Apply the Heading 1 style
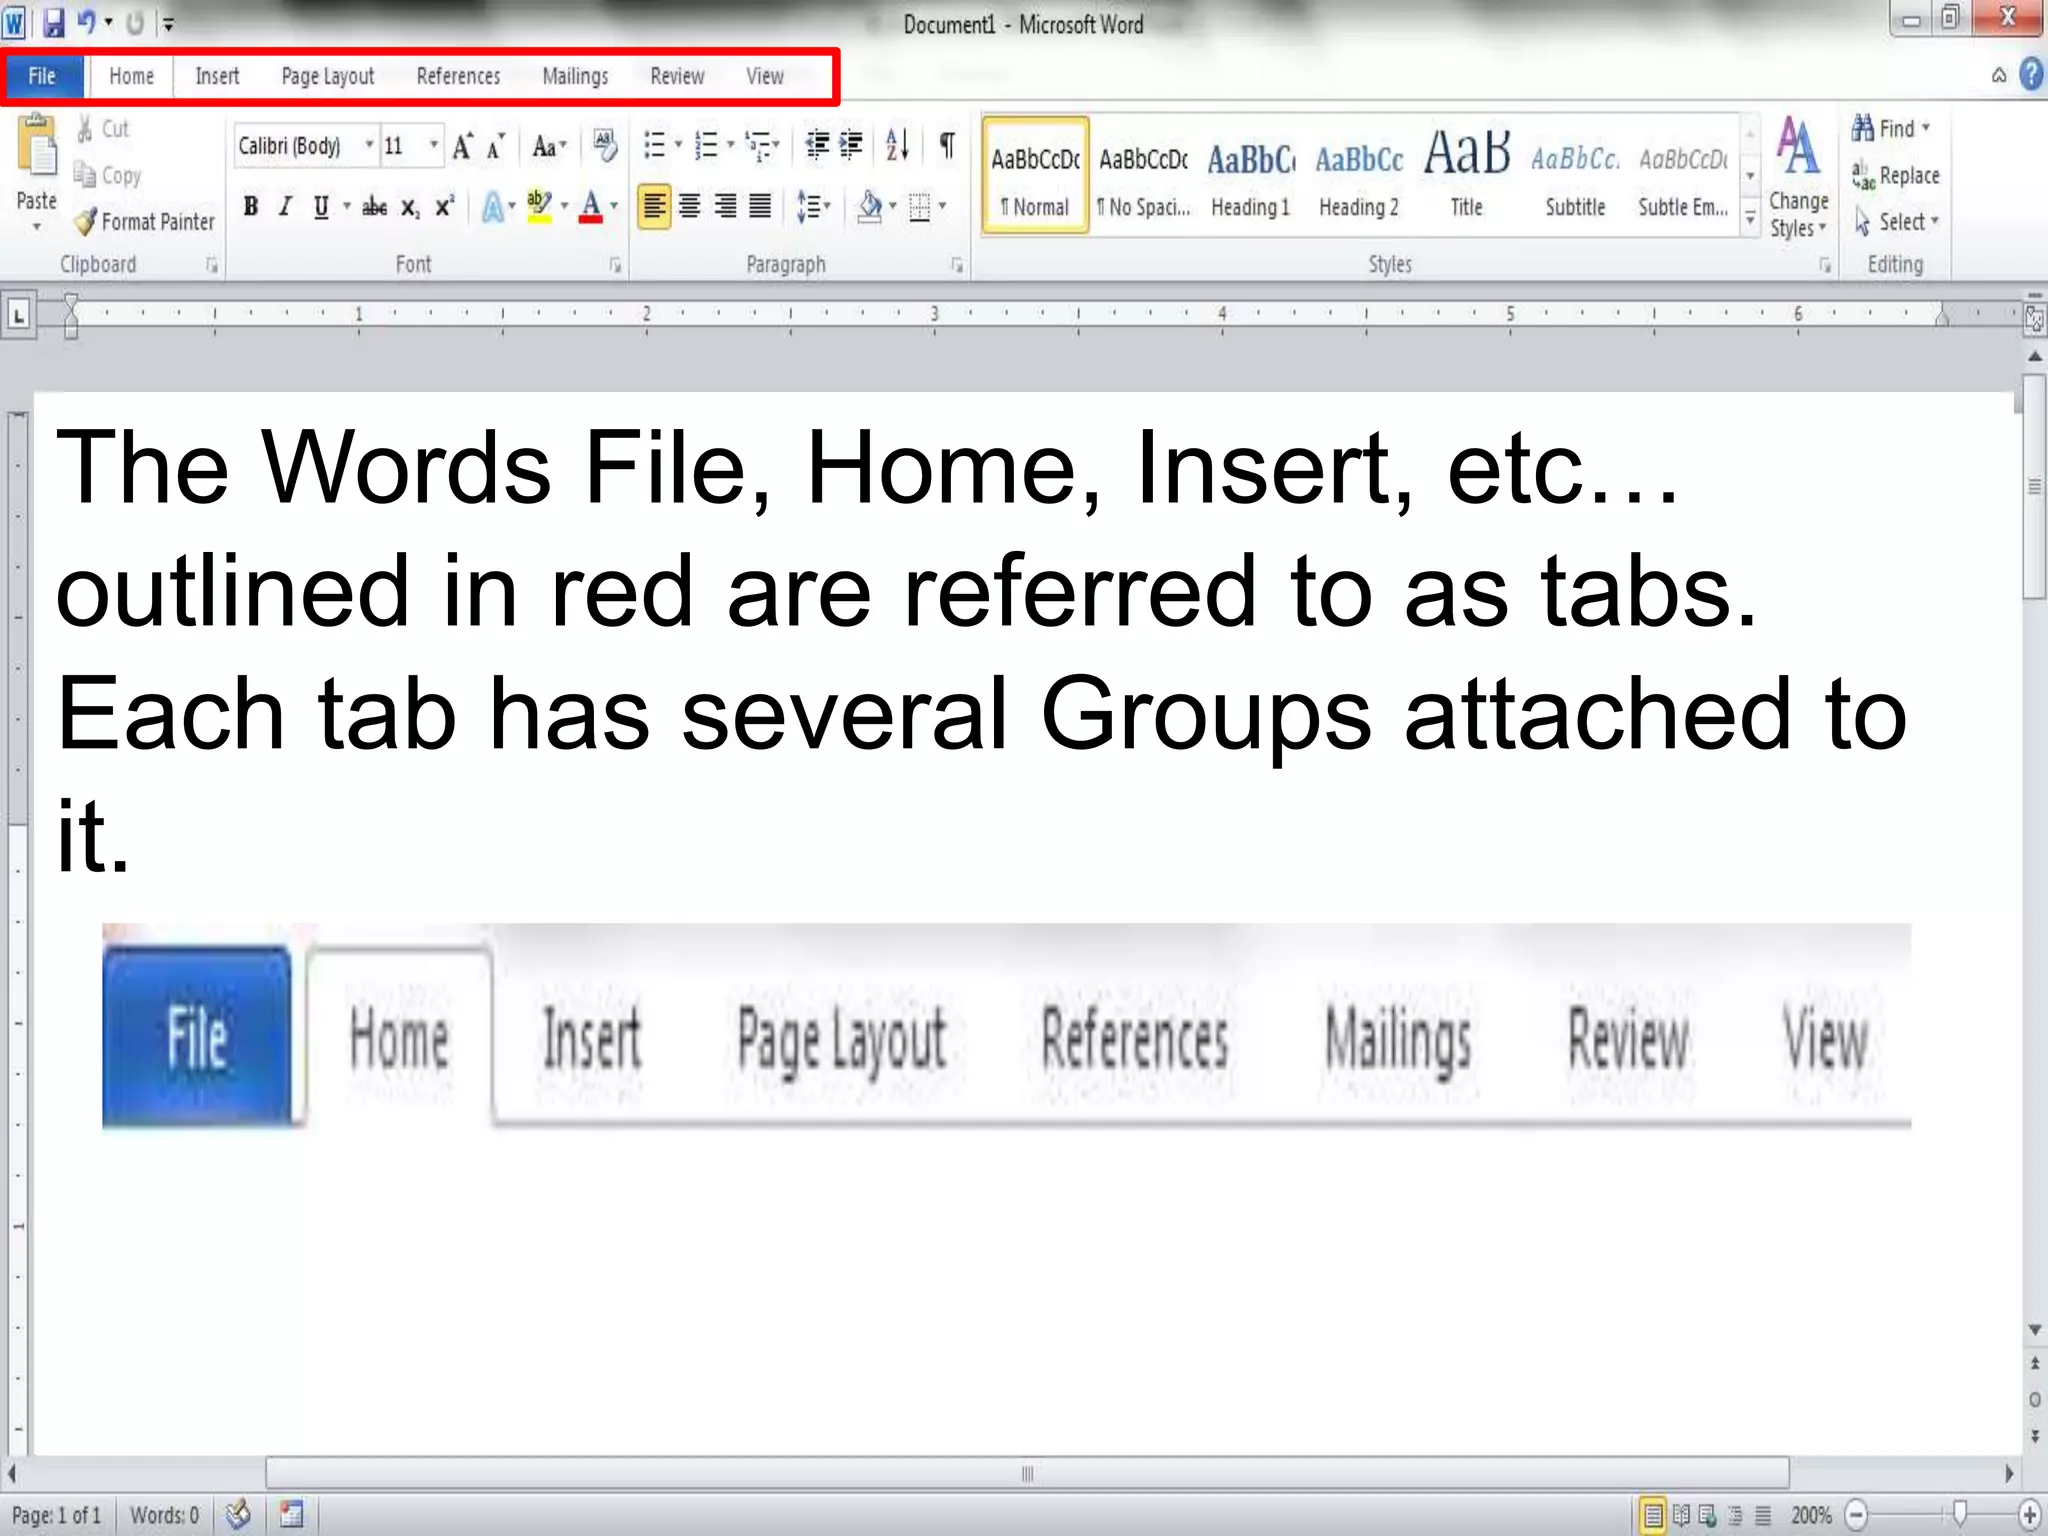Image resolution: width=2048 pixels, height=1536 pixels. tap(1251, 176)
